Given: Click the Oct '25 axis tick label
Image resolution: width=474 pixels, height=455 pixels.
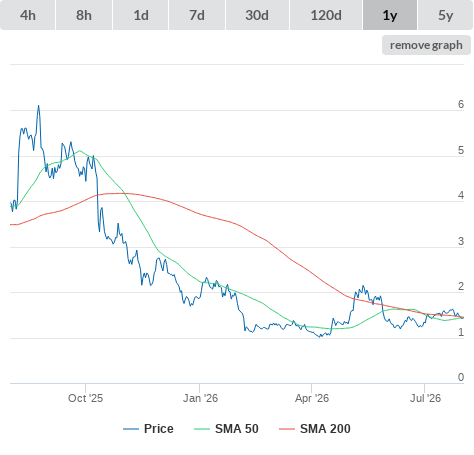Looking at the screenshot, I should pos(85,398).
